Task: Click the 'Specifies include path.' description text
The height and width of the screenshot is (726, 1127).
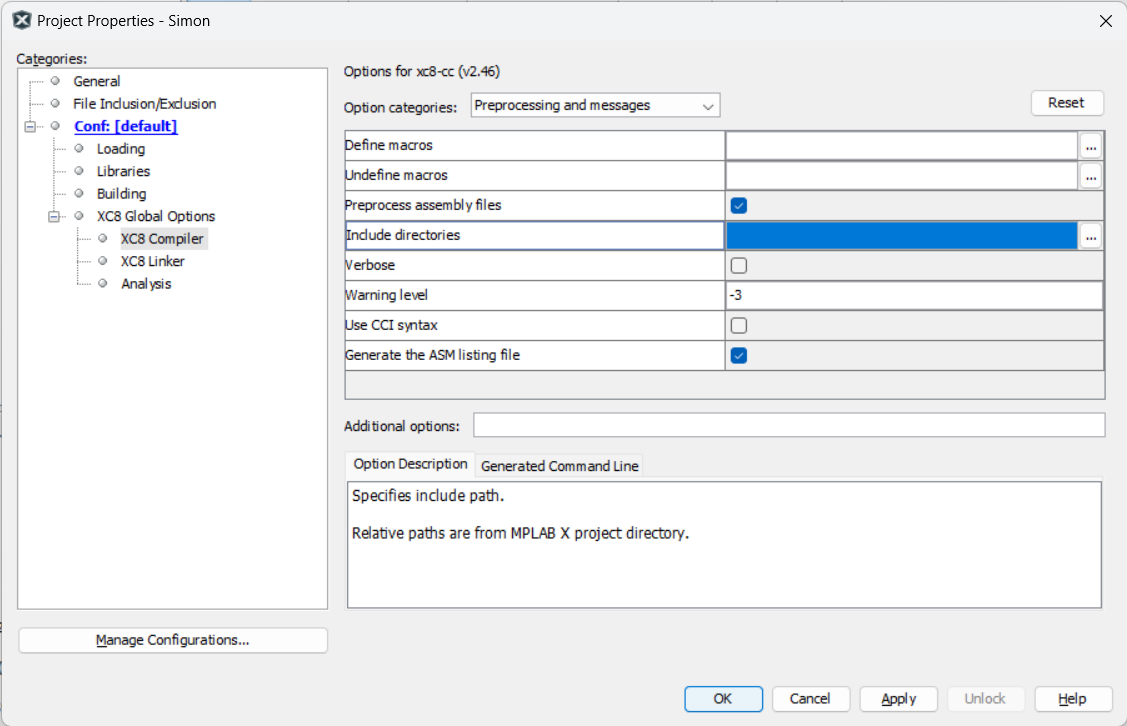Action: (428, 496)
